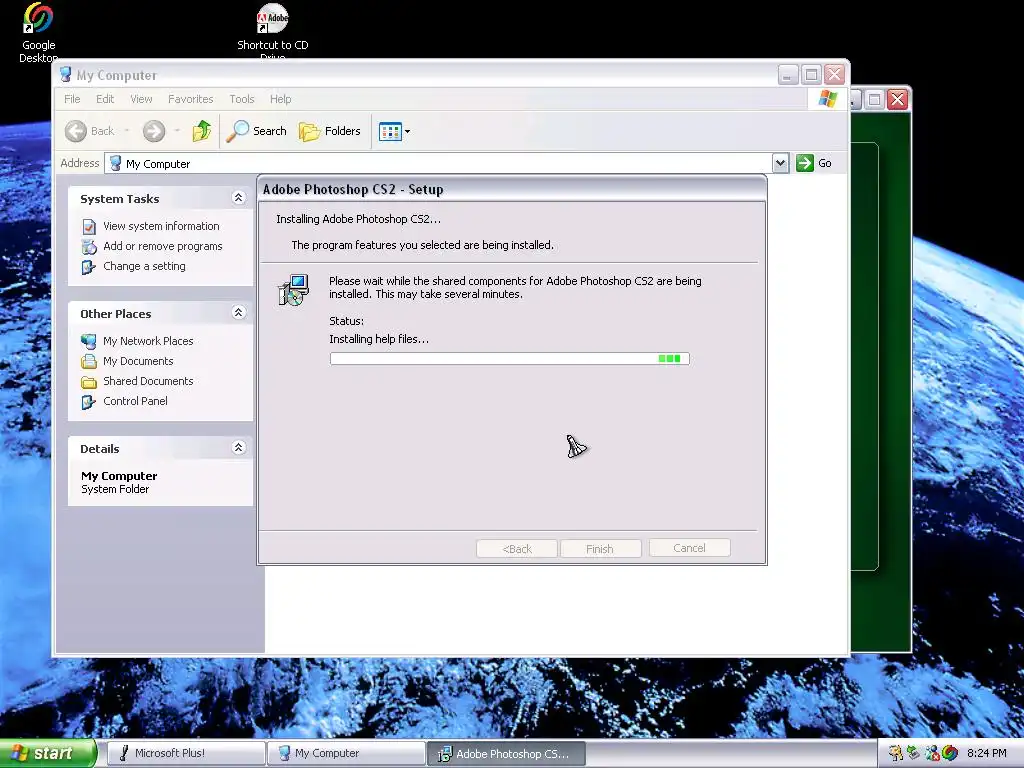The width and height of the screenshot is (1024, 768).
Task: Click 'Installing help files...' status text
Action: [x=379, y=339]
